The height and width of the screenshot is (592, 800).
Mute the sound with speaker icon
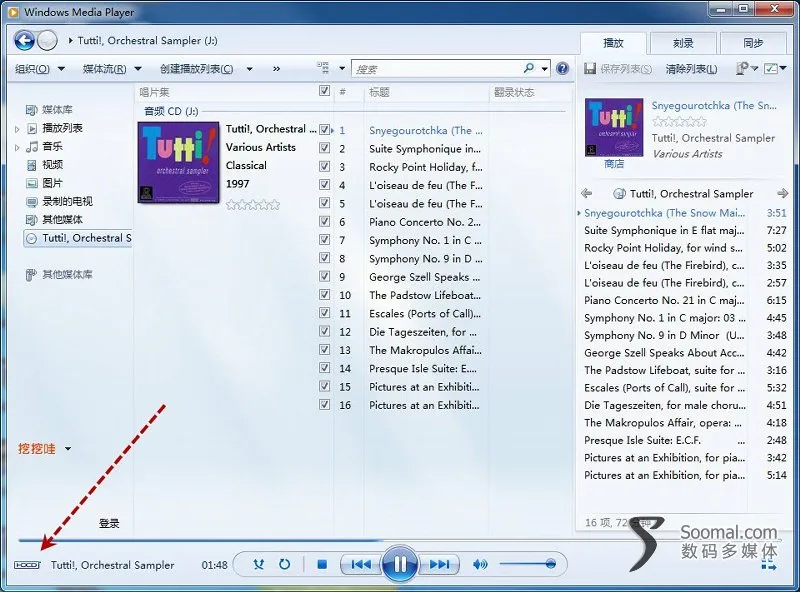point(480,564)
